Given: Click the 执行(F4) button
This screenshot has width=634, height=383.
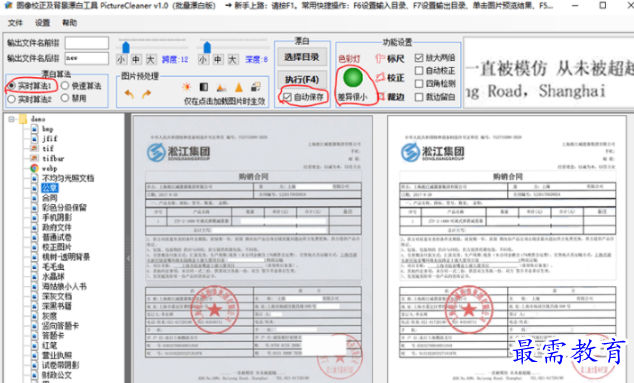Looking at the screenshot, I should (x=302, y=80).
